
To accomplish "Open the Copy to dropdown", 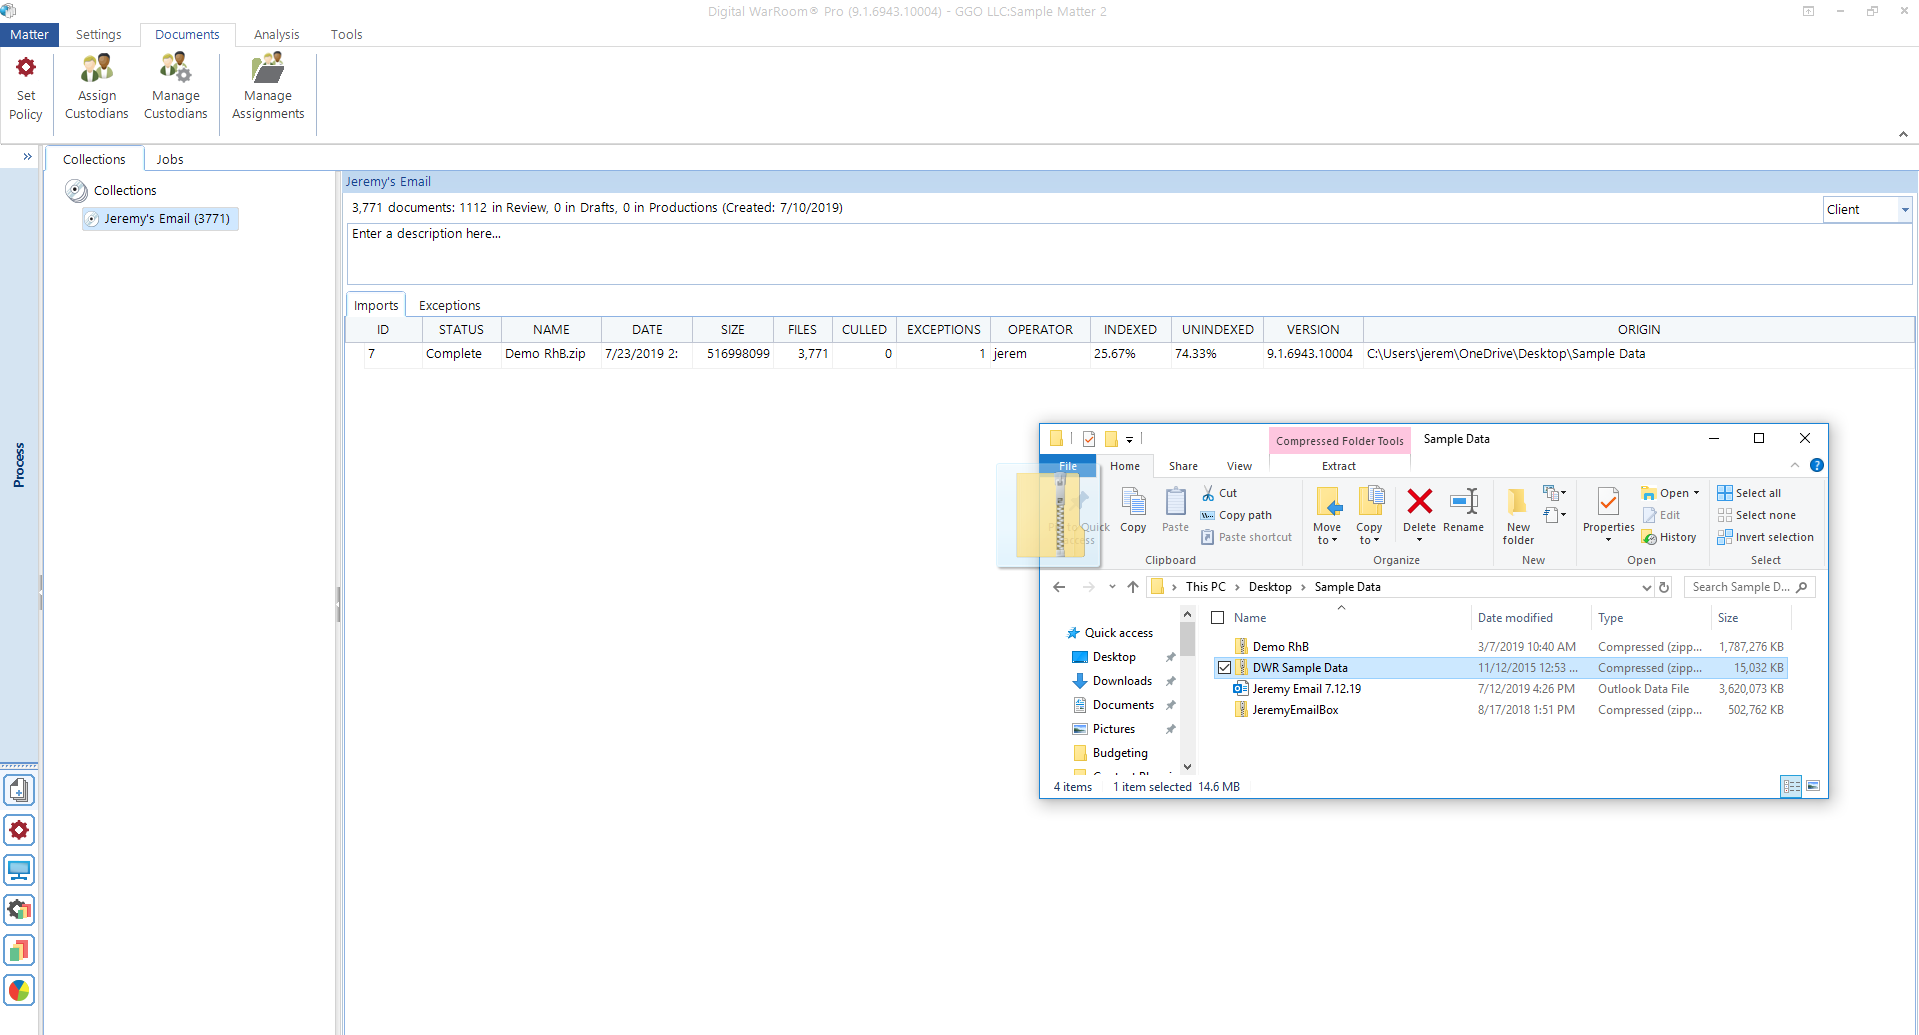I will (1369, 516).
